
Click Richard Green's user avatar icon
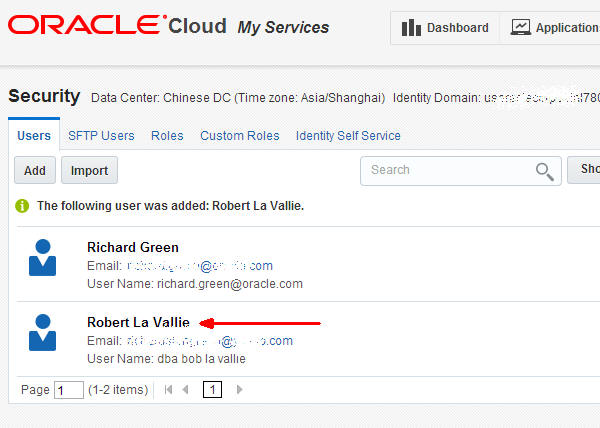43,258
